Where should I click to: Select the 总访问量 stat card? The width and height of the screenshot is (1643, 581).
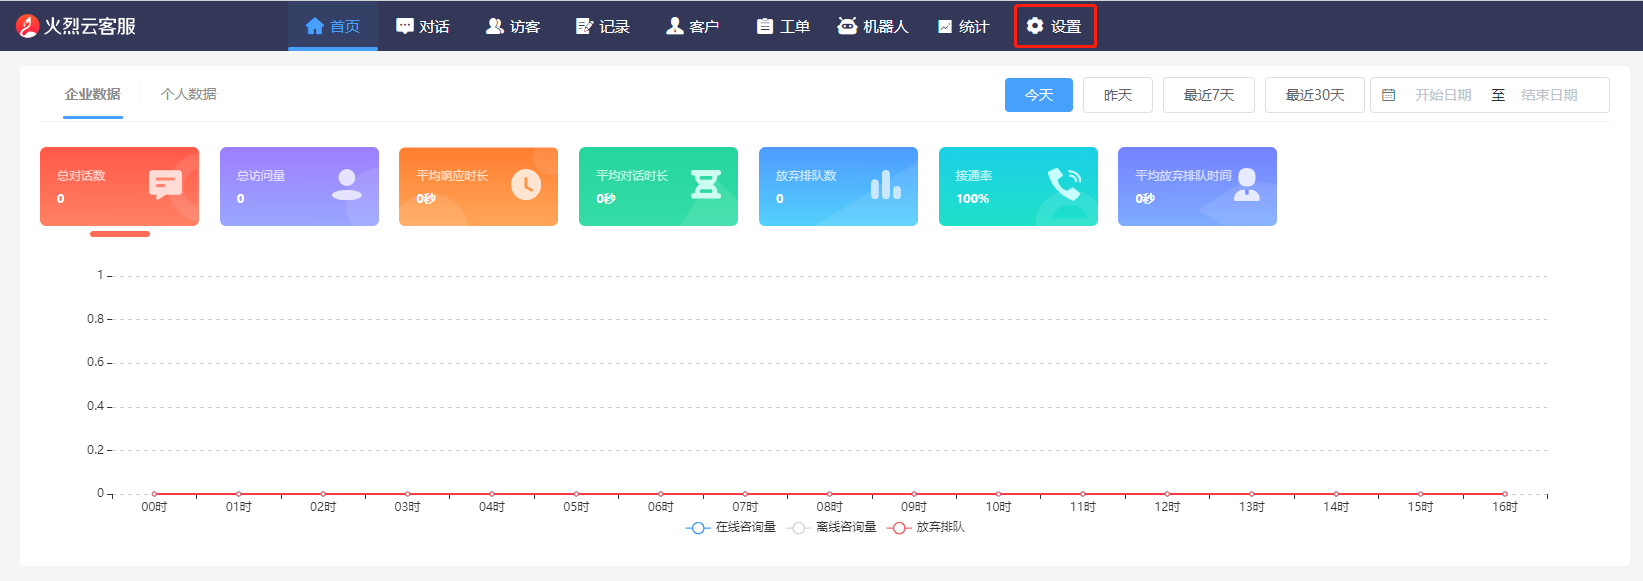(299, 186)
